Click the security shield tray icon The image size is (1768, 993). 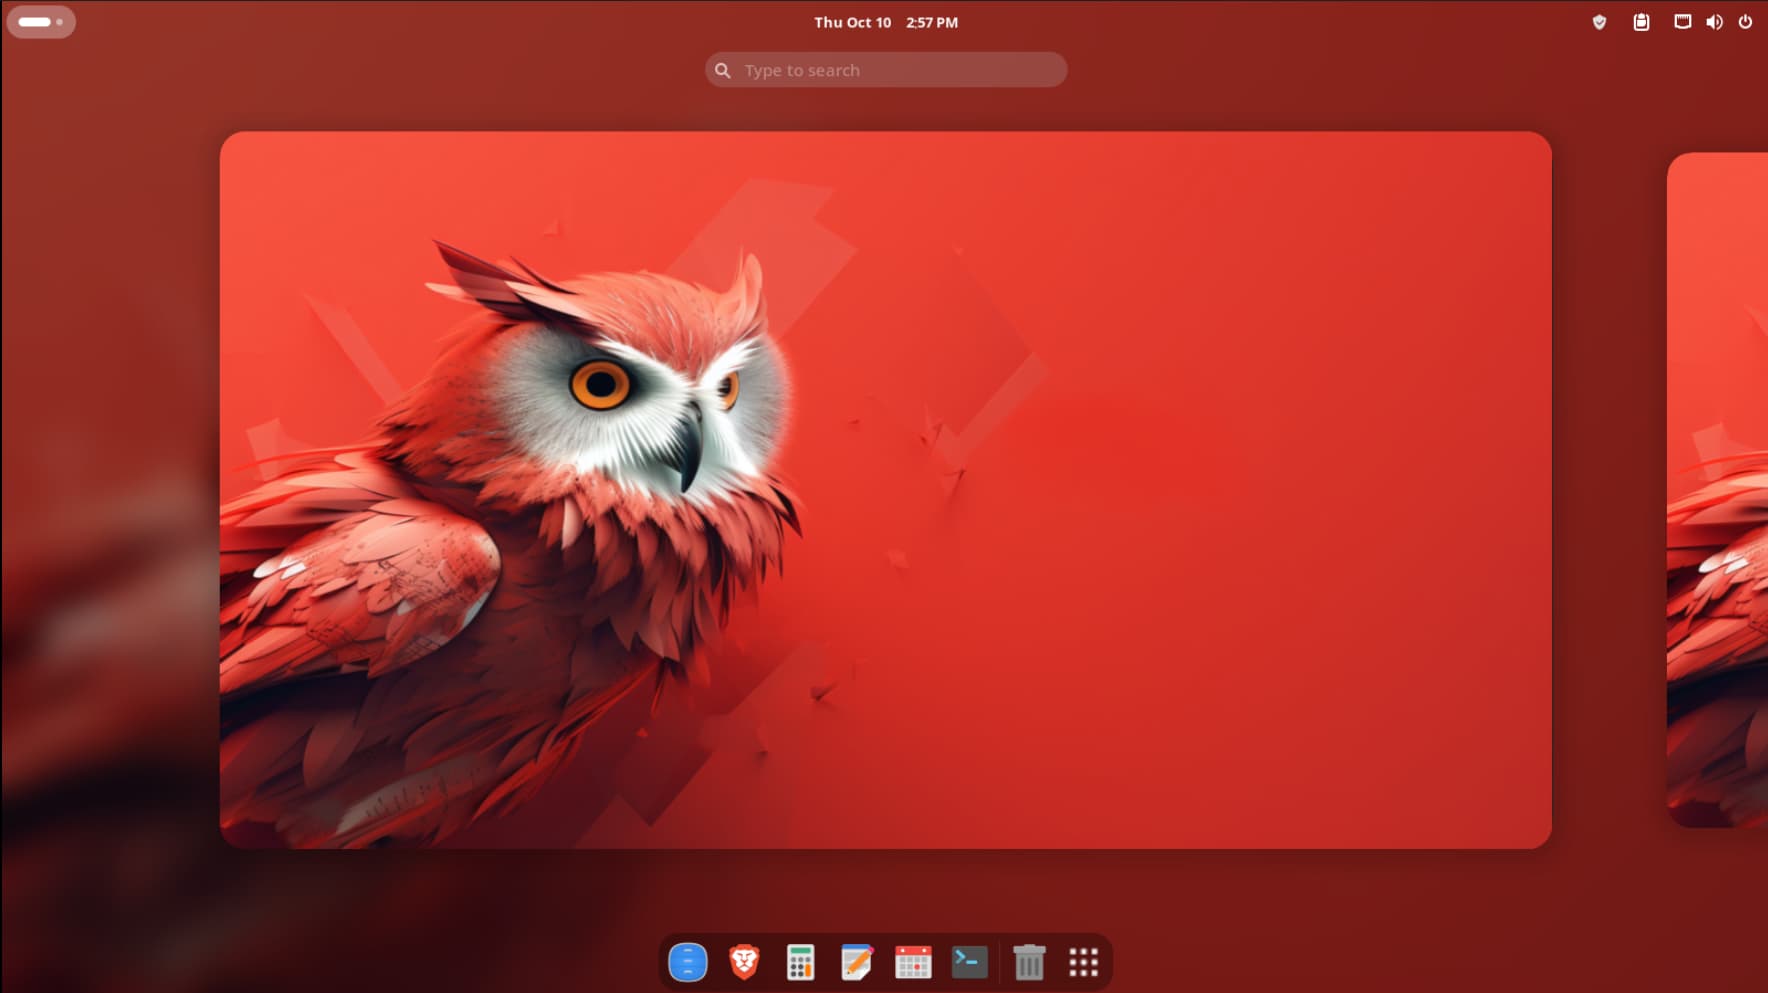click(x=1599, y=22)
